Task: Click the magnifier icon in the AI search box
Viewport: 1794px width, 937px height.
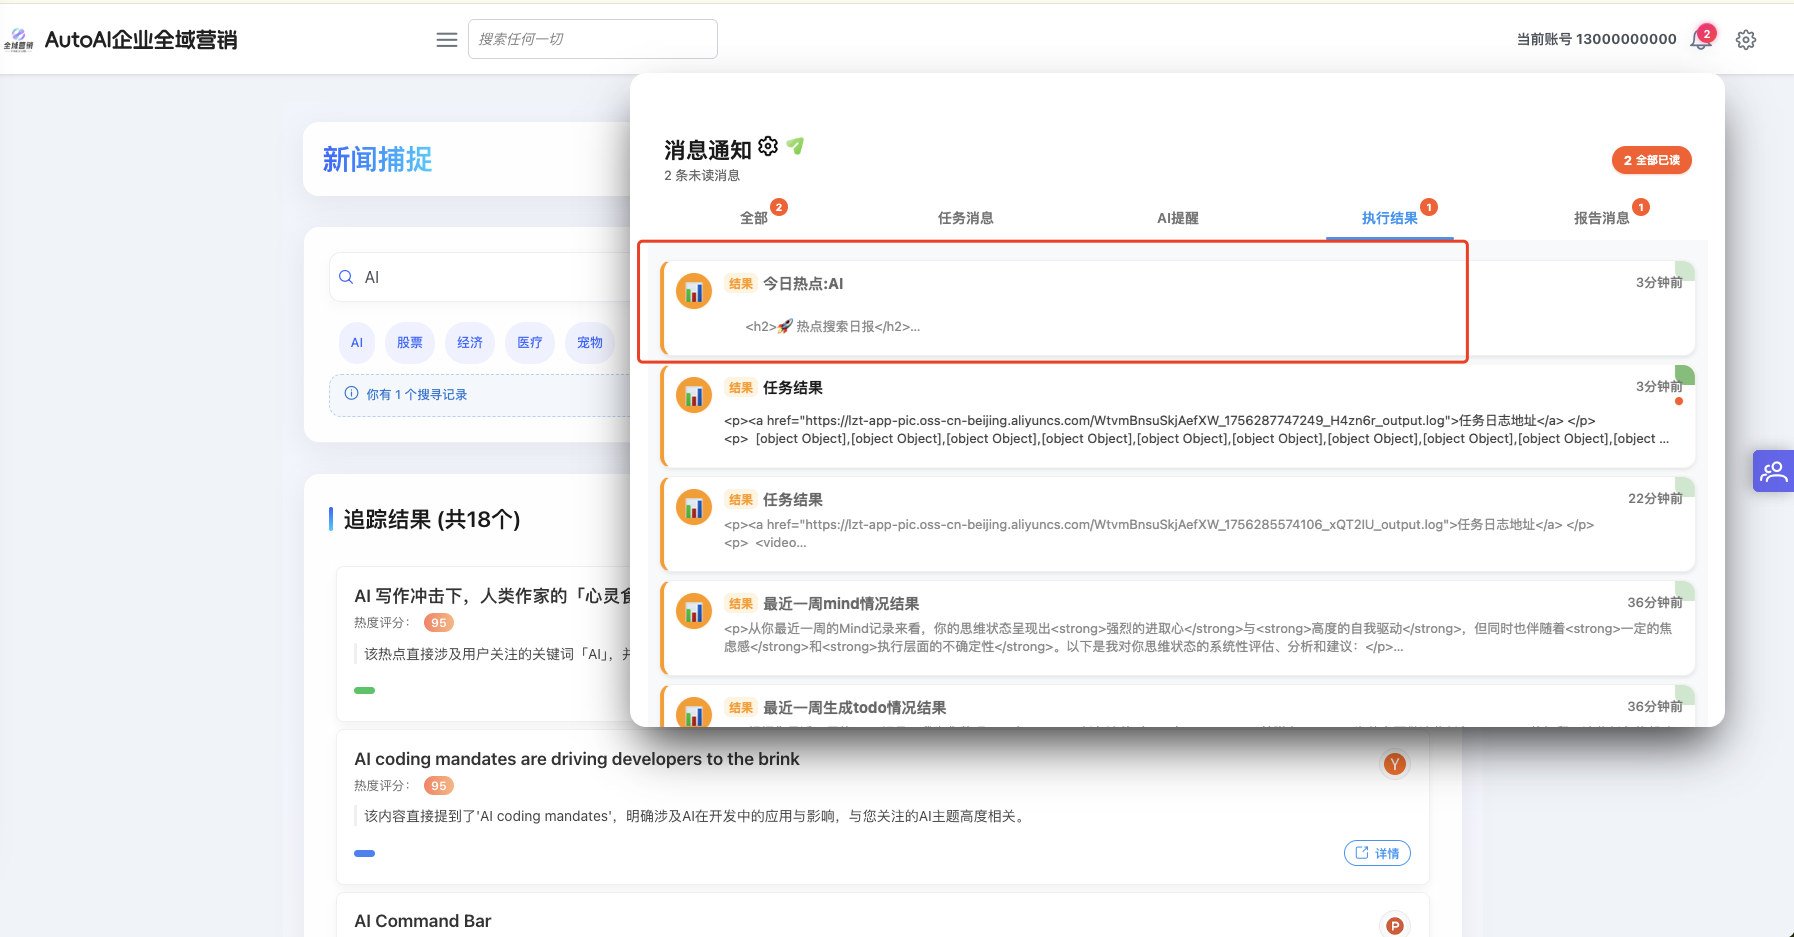Action: click(x=346, y=277)
